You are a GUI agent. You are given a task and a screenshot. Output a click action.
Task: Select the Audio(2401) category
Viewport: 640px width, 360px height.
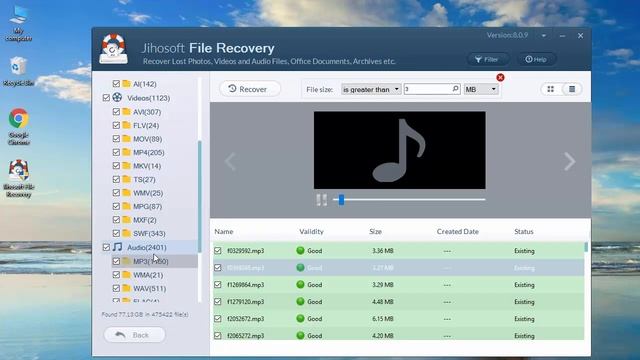(147, 247)
